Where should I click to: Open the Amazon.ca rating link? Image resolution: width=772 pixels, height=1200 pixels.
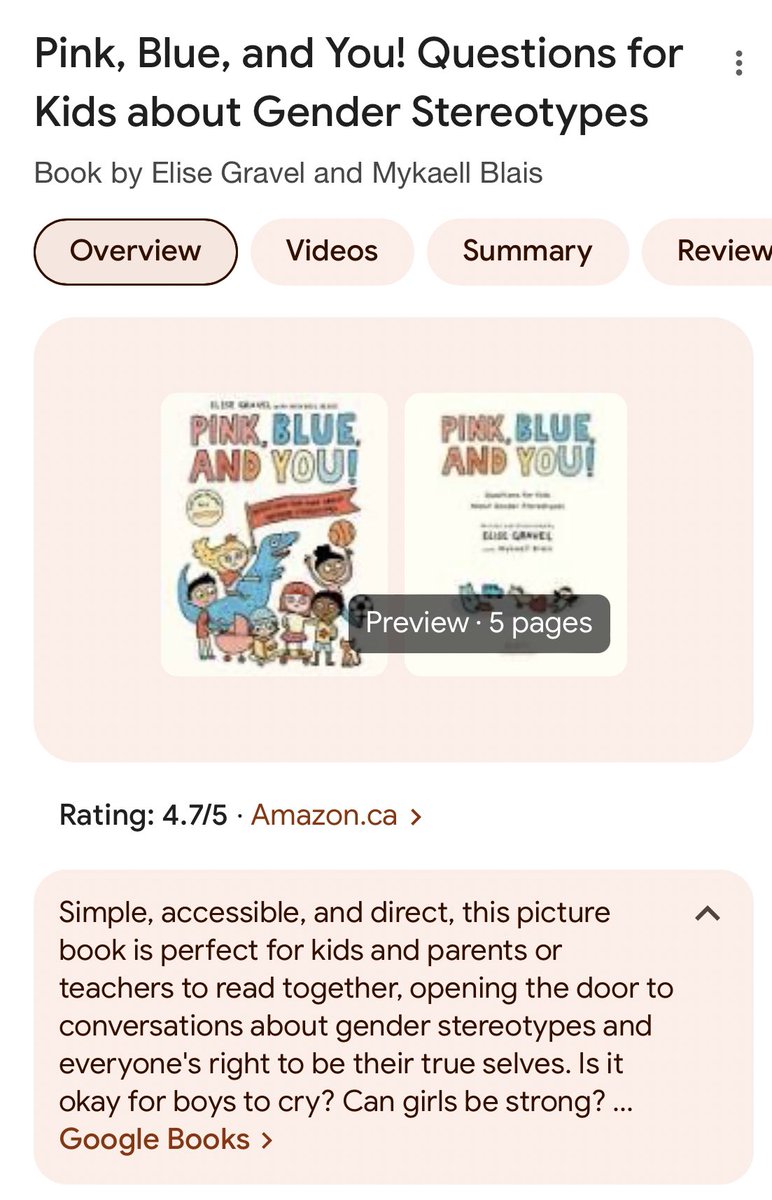point(324,815)
